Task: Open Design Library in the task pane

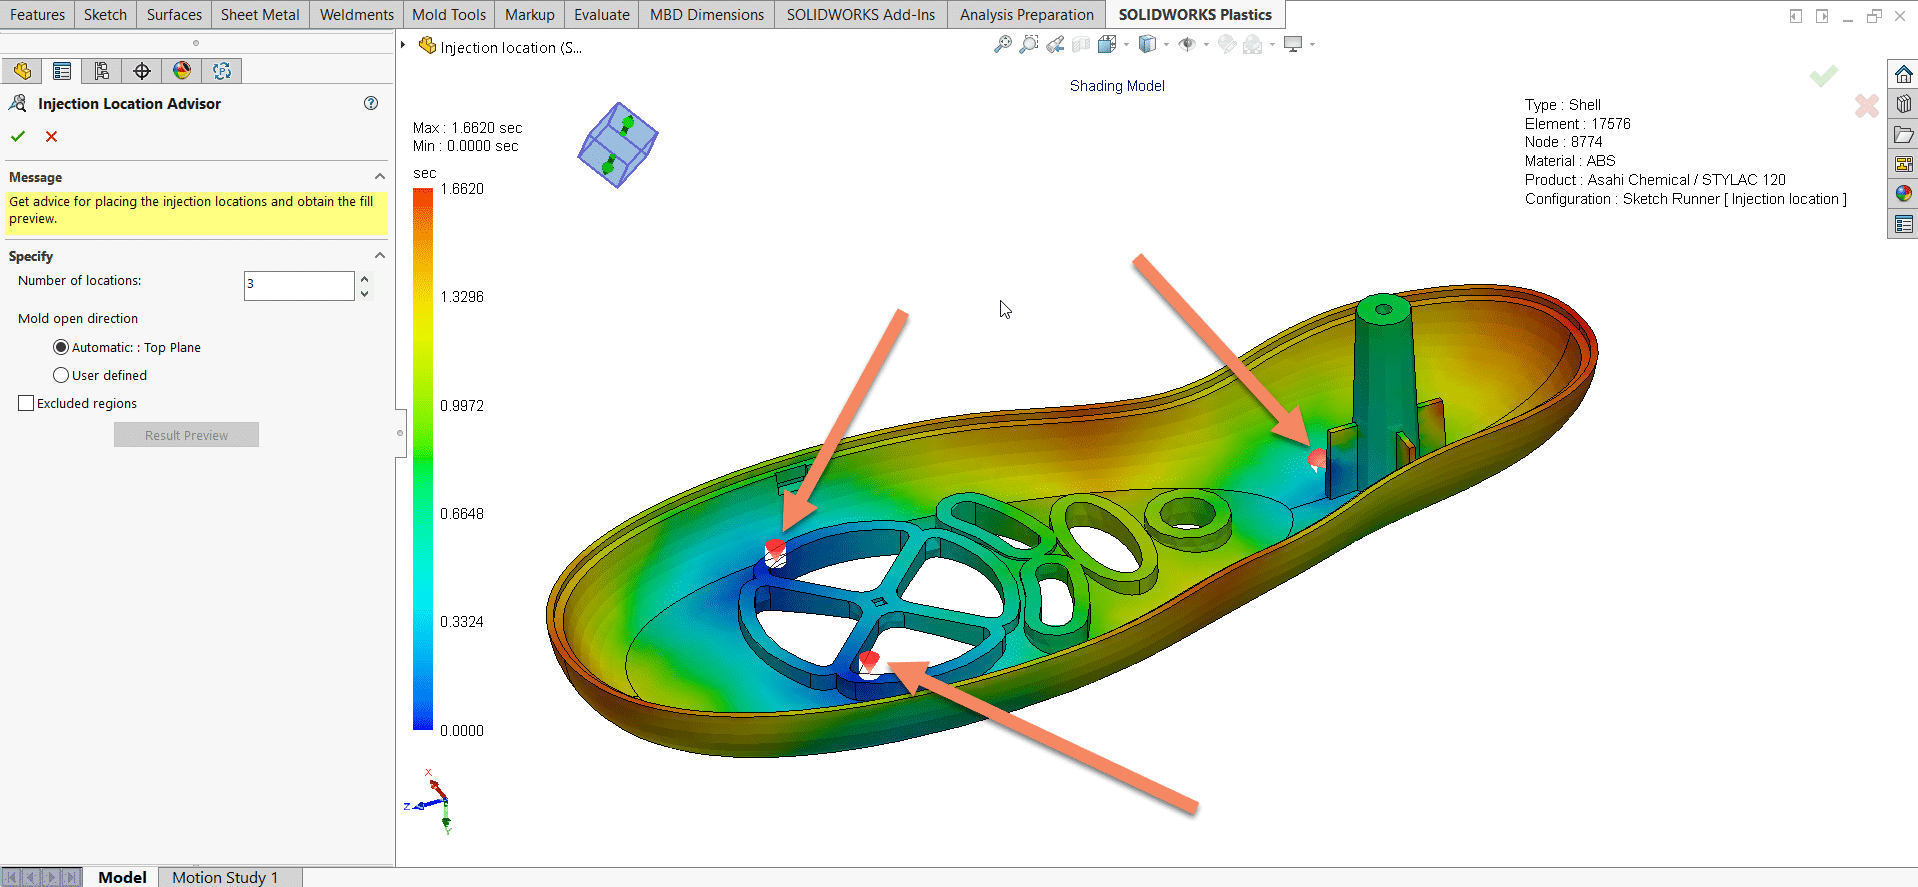Action: [x=1903, y=104]
